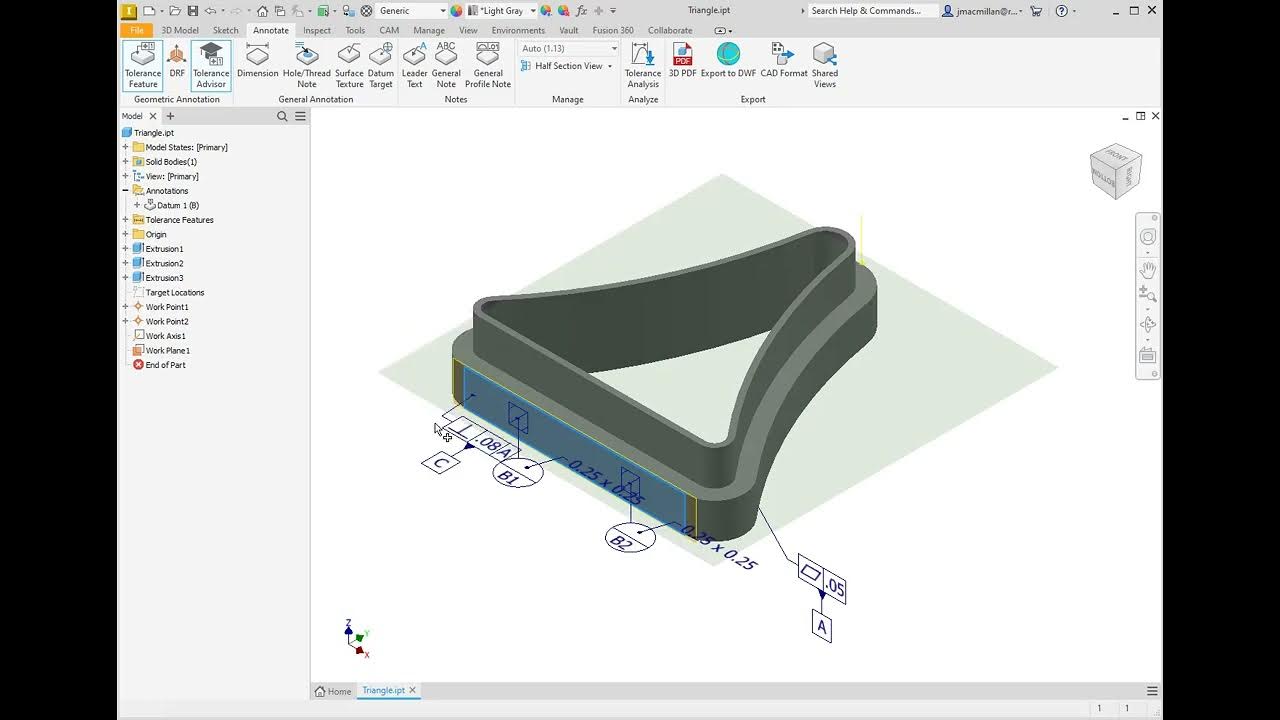This screenshot has height=720, width=1280.
Task: Click the Home icon in quick access toolbar
Action: tap(262, 11)
